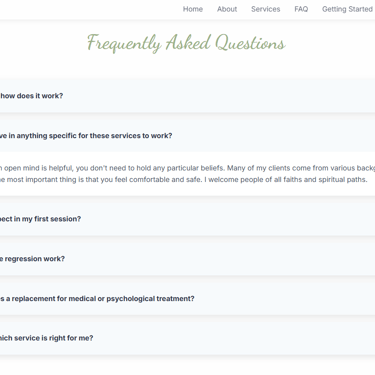Open the Services menu item
Screen dimensions: 375x375
pos(266,9)
